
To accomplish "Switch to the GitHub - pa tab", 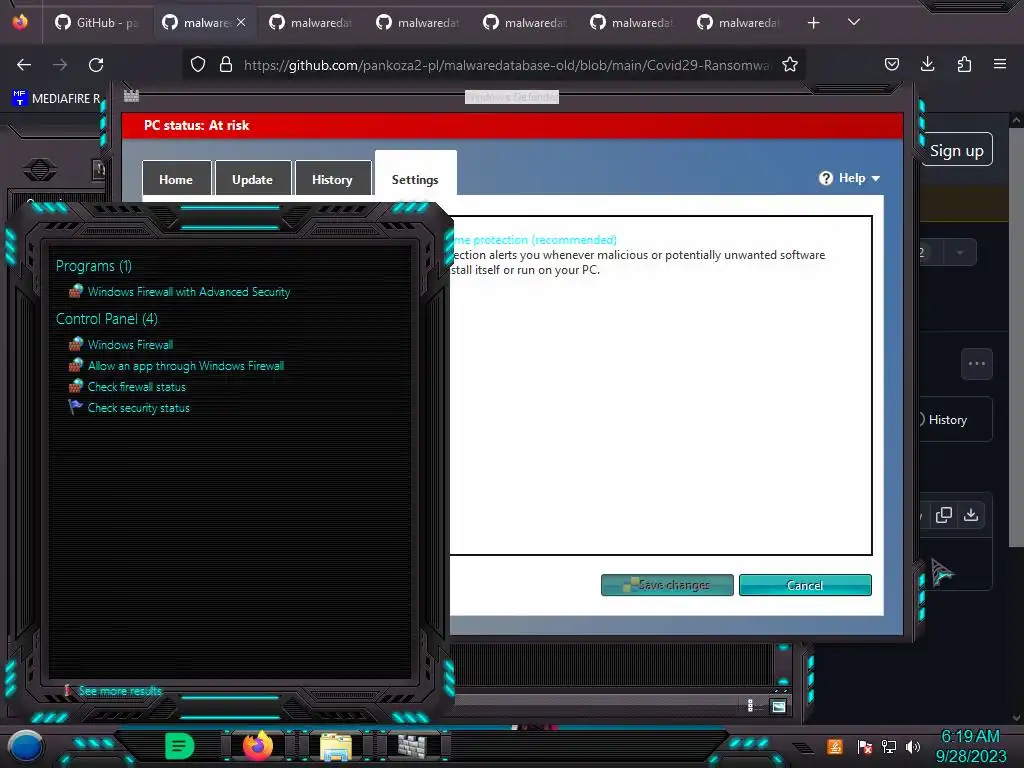I will pyautogui.click(x=97, y=23).
